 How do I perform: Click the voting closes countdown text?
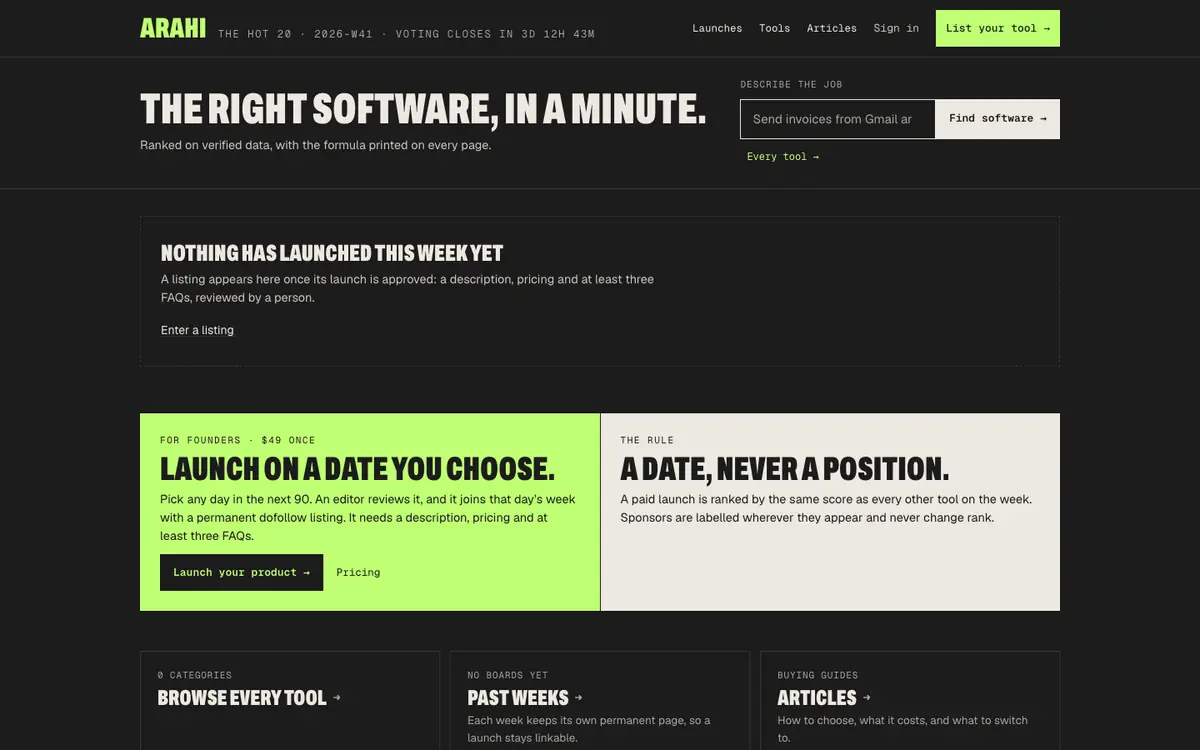coord(495,34)
